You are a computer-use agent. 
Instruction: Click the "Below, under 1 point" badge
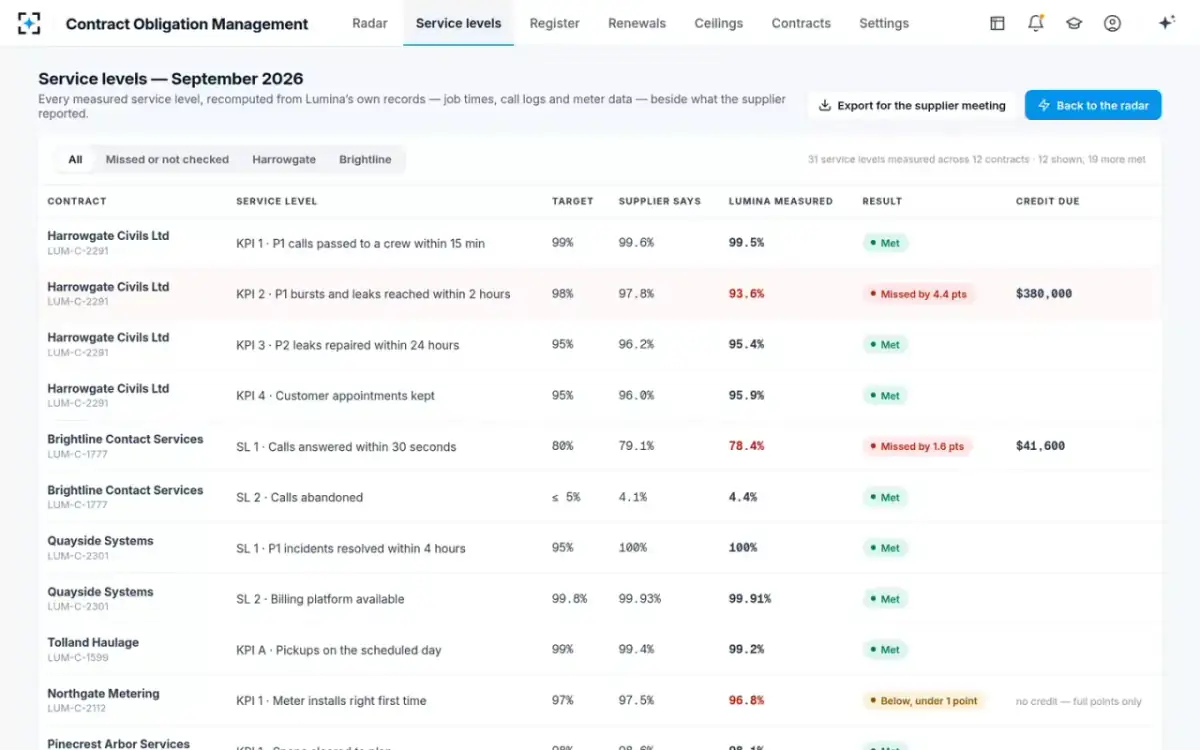click(924, 701)
